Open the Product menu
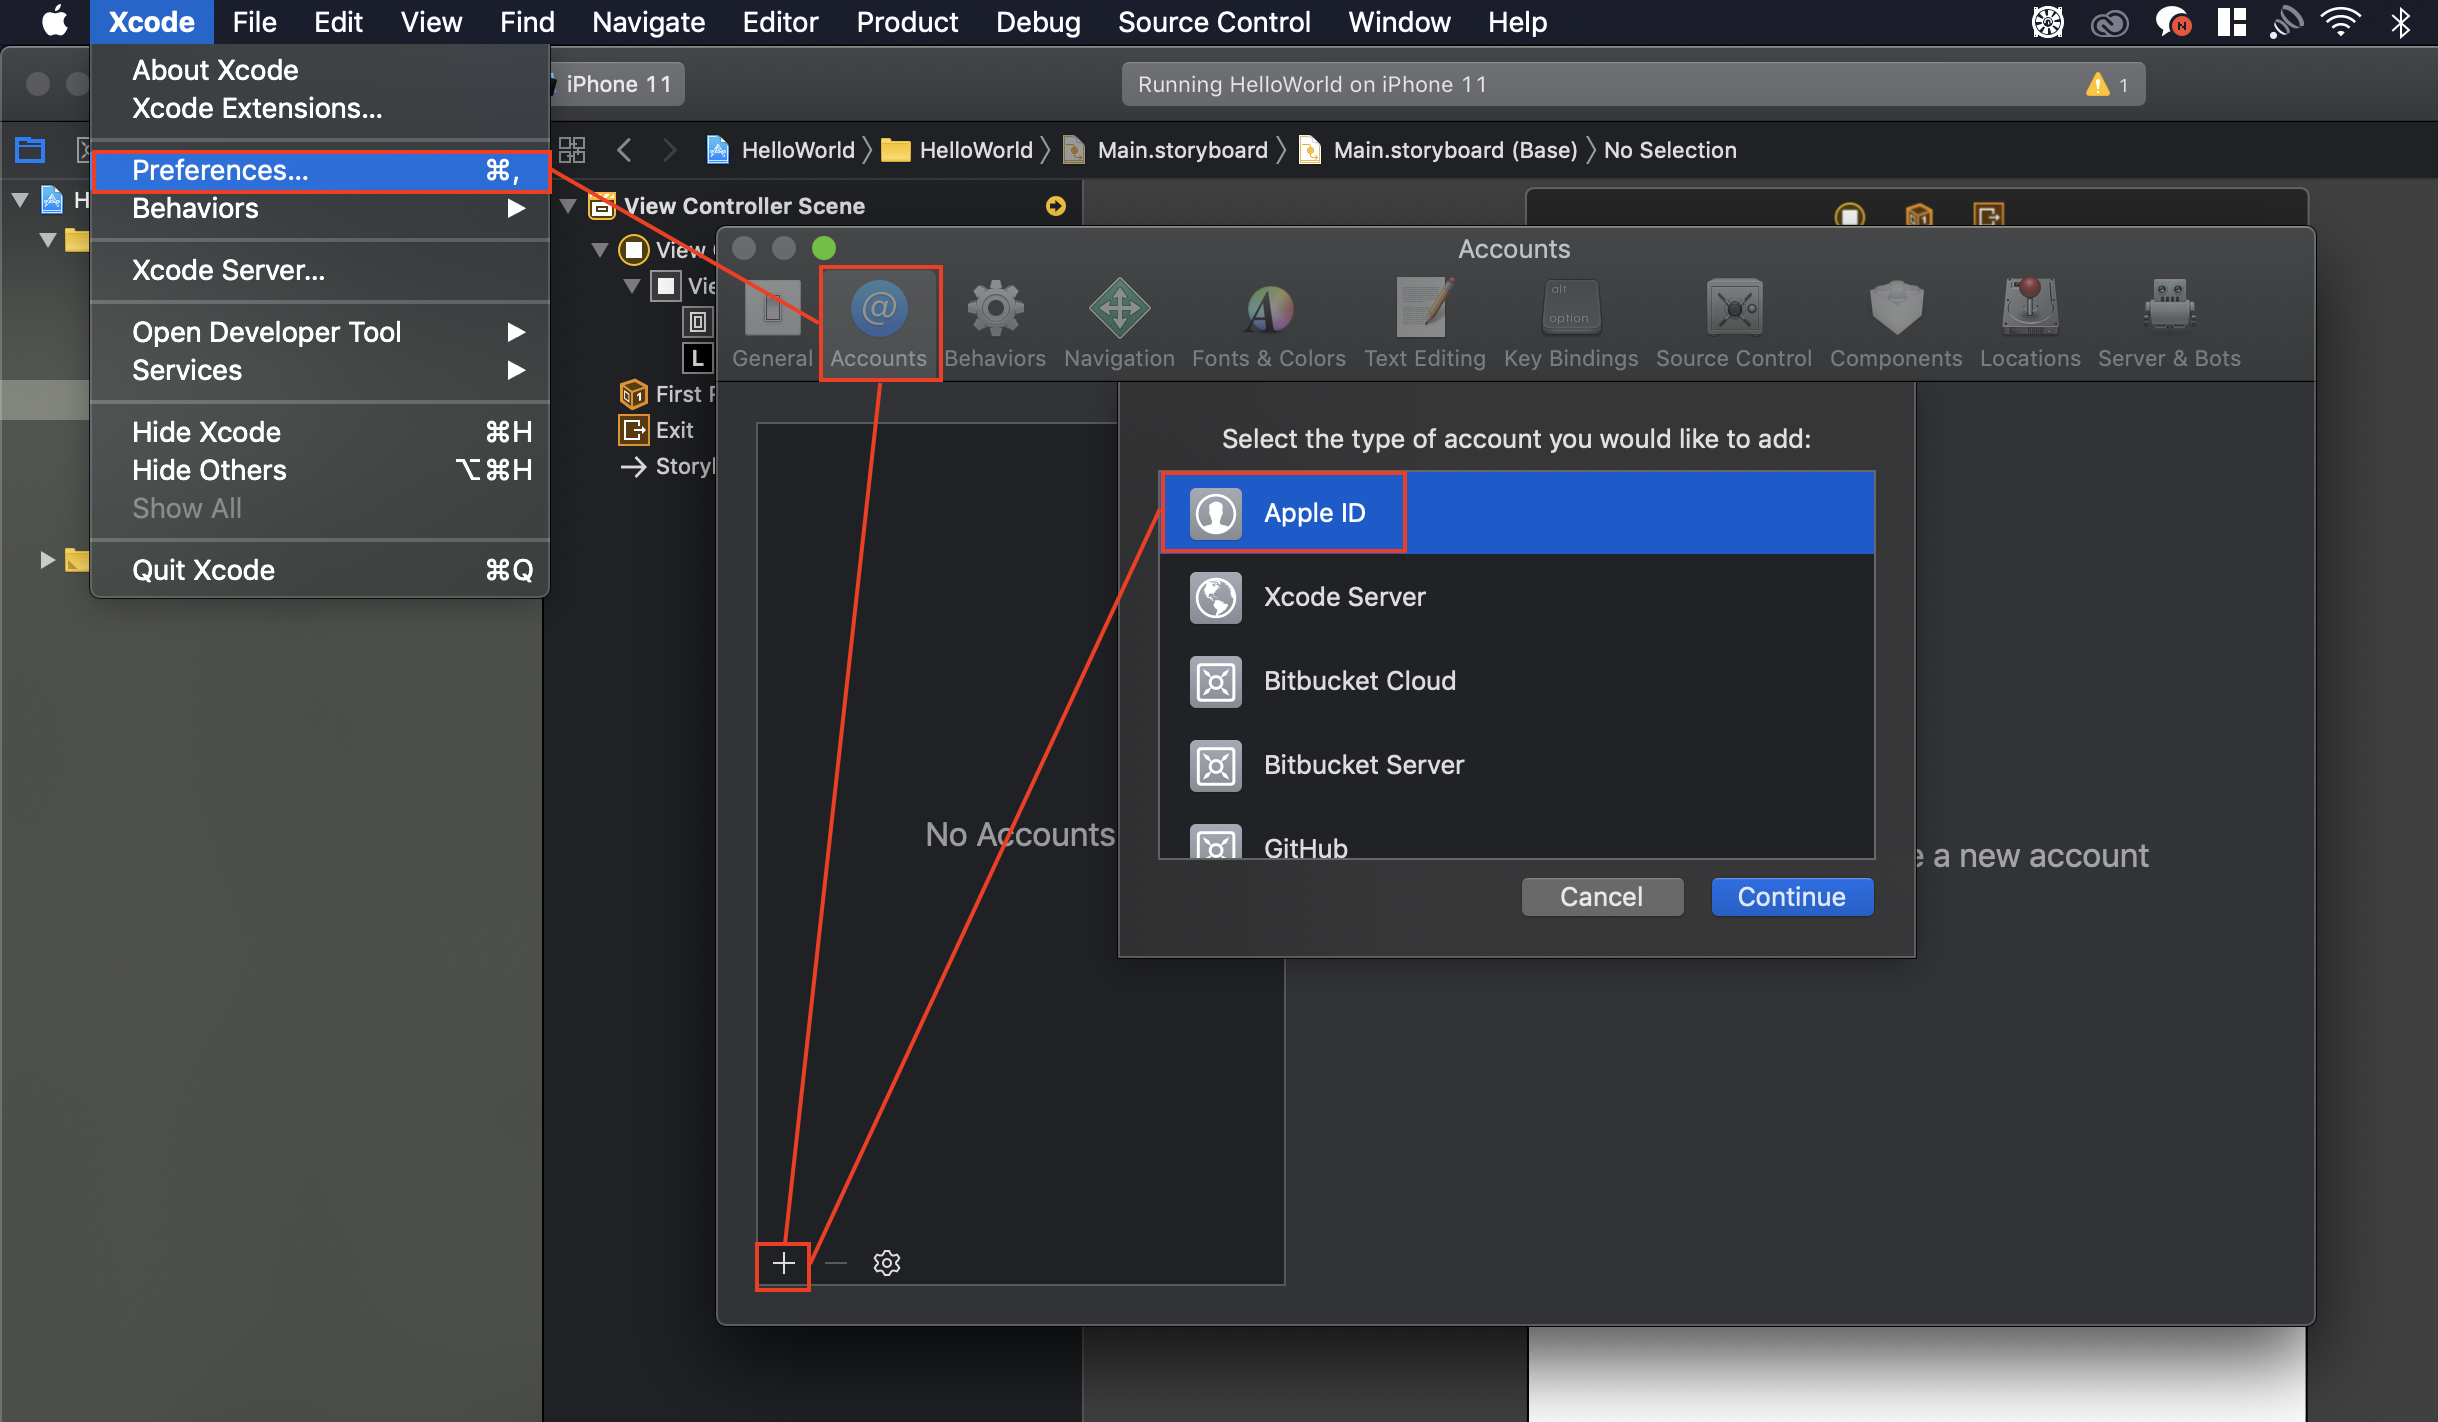 (x=907, y=22)
